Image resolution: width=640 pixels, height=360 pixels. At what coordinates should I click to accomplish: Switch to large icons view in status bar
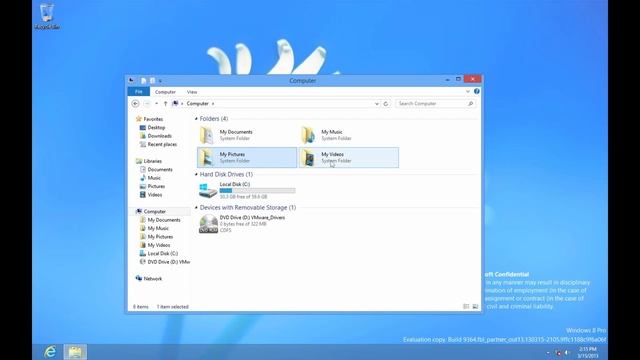tap(475, 307)
